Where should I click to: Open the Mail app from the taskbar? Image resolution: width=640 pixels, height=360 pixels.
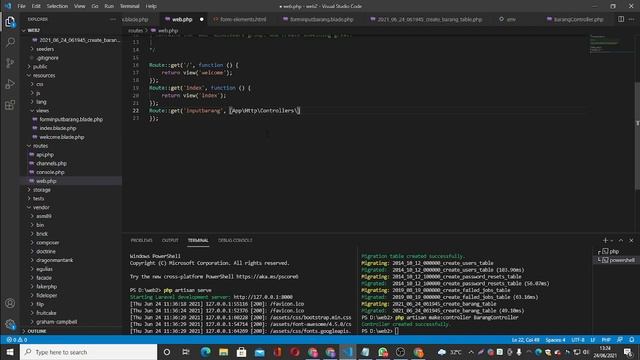(259, 352)
